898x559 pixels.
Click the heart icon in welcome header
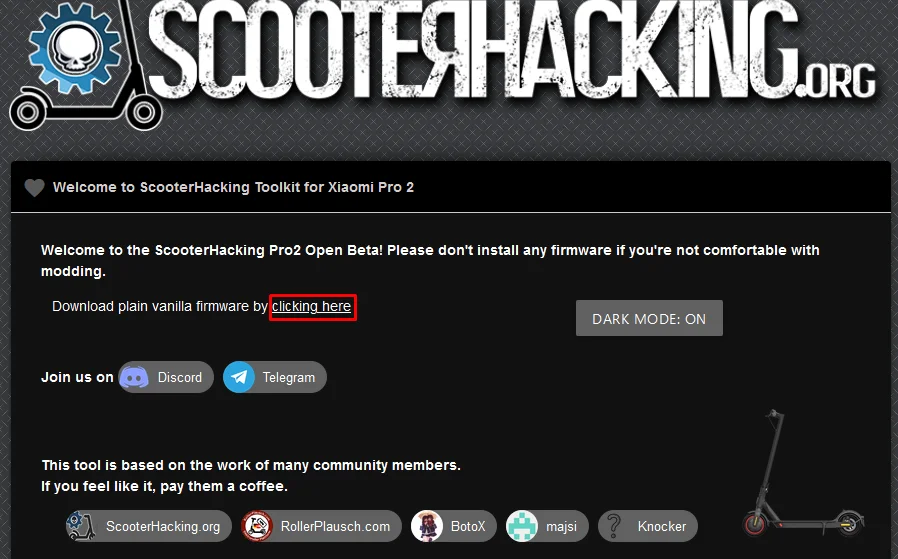pyautogui.click(x=34, y=187)
